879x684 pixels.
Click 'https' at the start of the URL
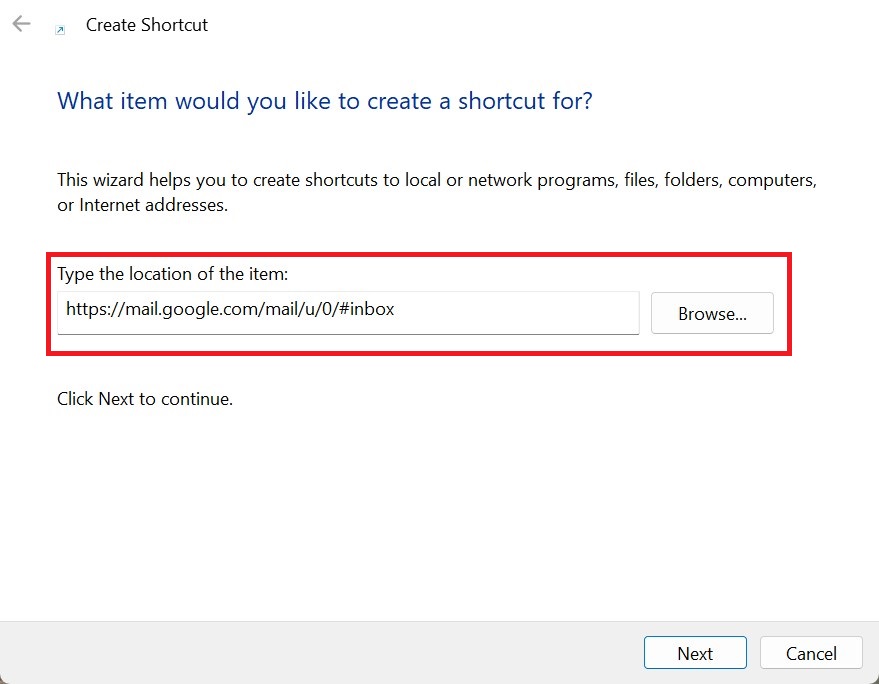pyautogui.click(x=84, y=310)
